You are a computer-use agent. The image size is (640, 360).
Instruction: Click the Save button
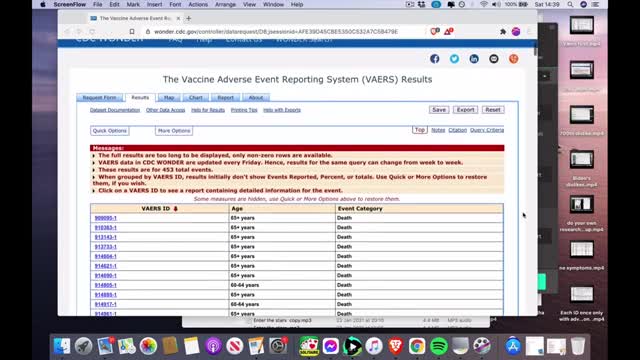click(439, 110)
